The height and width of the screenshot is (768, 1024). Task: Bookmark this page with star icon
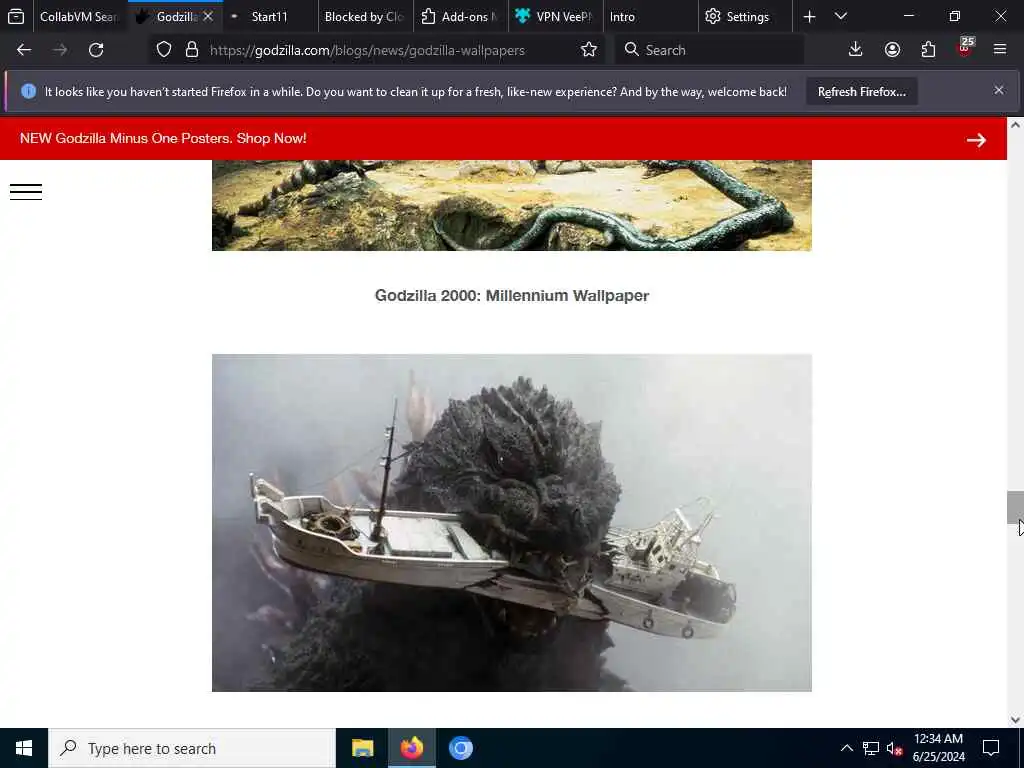click(x=588, y=50)
